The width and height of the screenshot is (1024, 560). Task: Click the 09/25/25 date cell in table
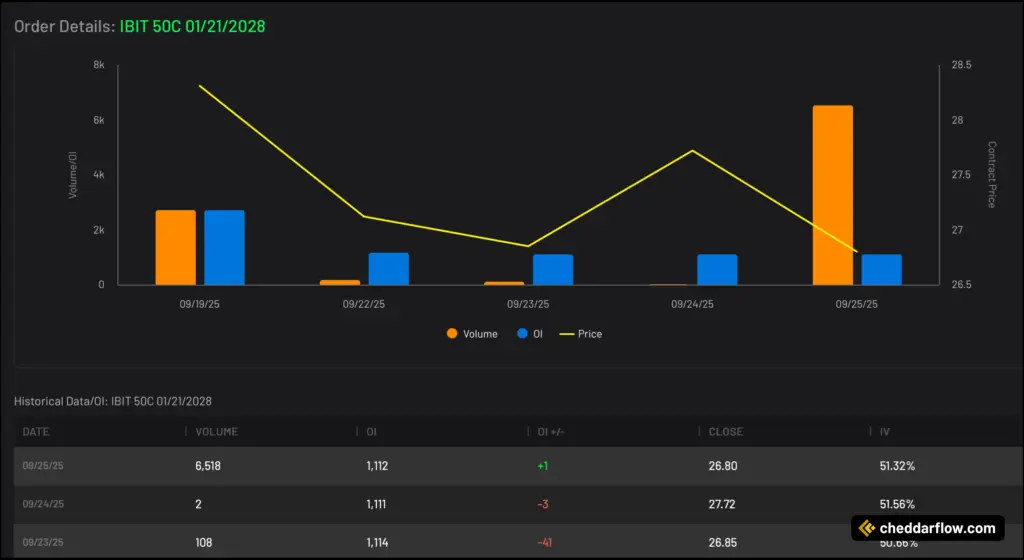coord(43,466)
